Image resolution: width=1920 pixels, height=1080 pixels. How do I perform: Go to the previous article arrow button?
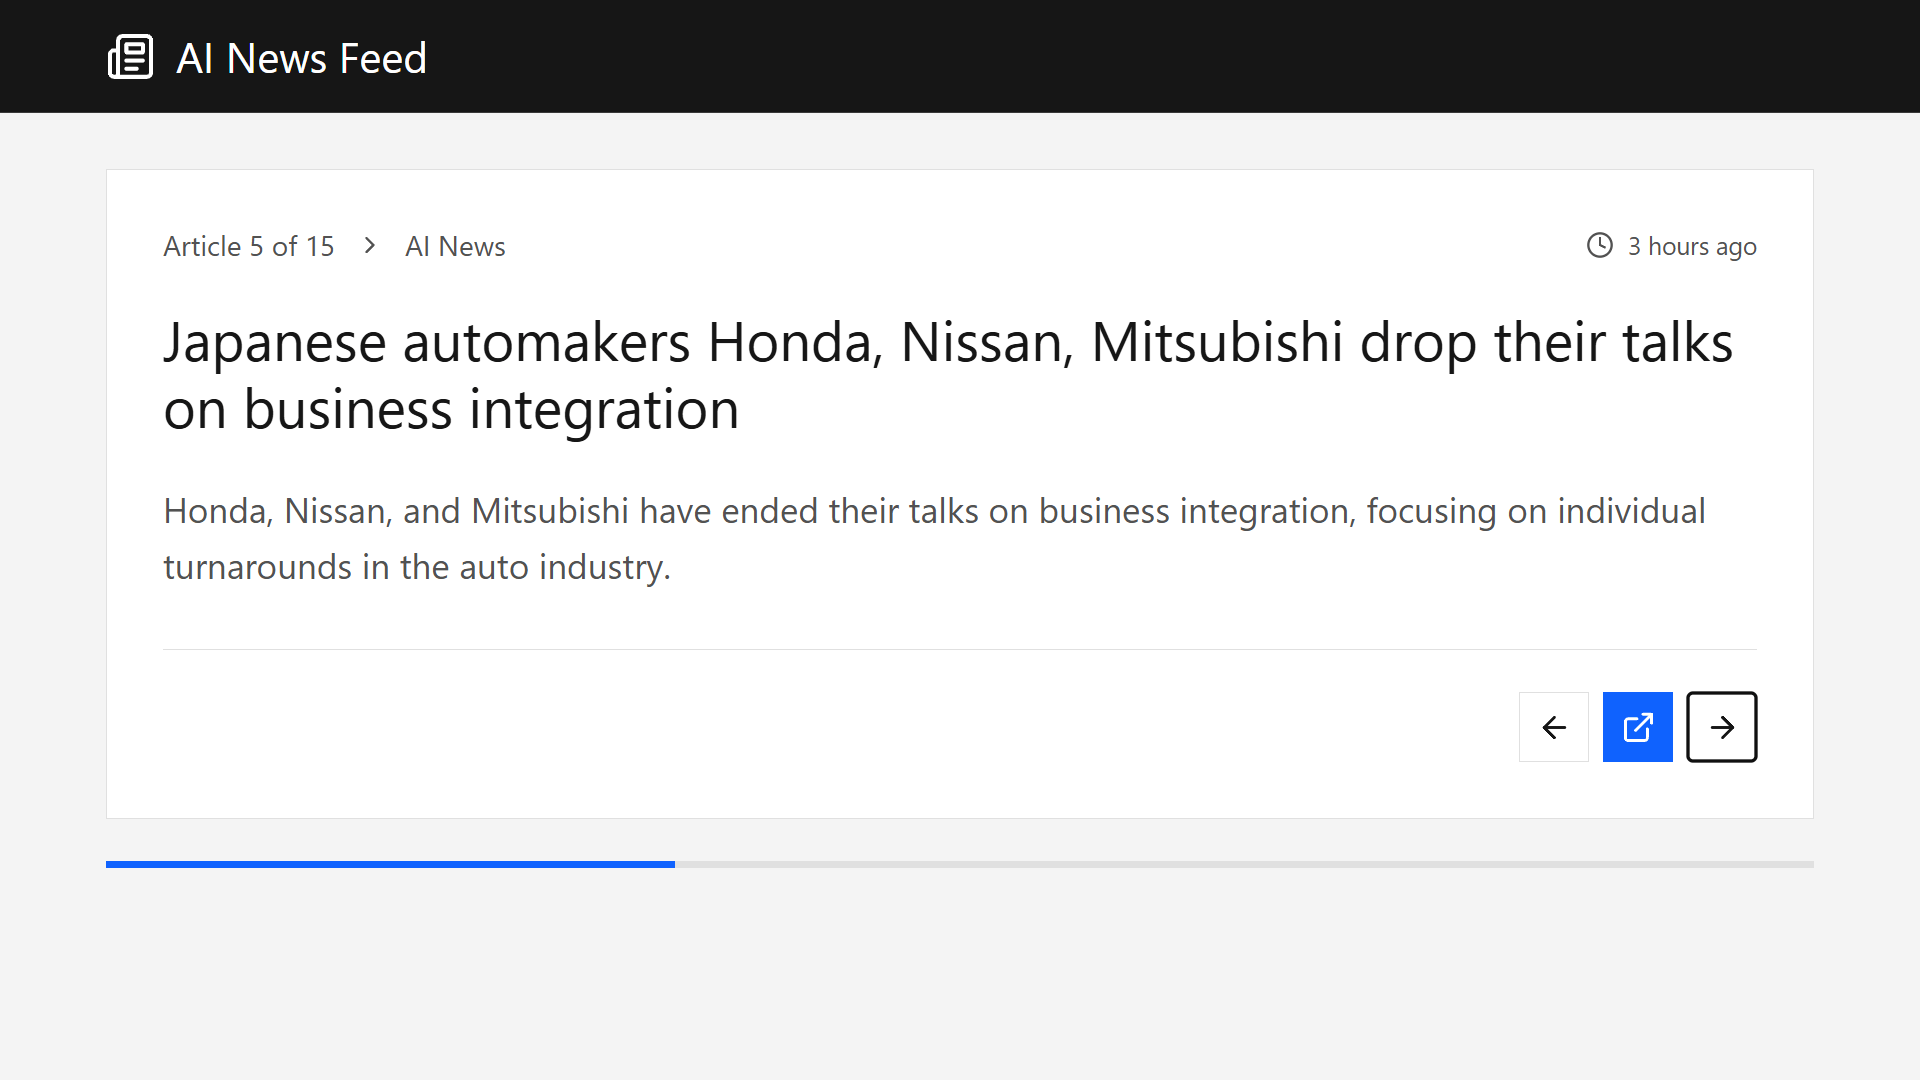pyautogui.click(x=1554, y=727)
